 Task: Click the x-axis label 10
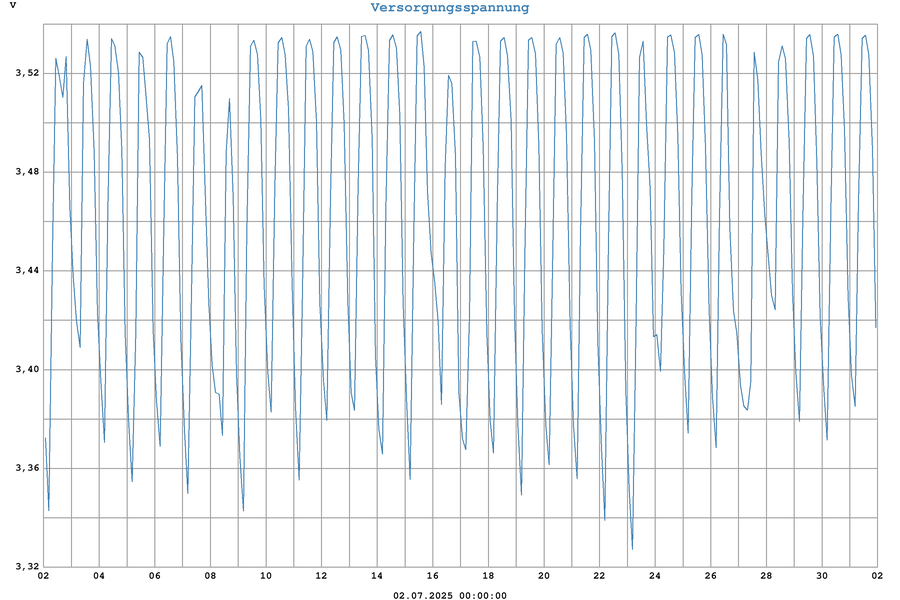[266, 576]
